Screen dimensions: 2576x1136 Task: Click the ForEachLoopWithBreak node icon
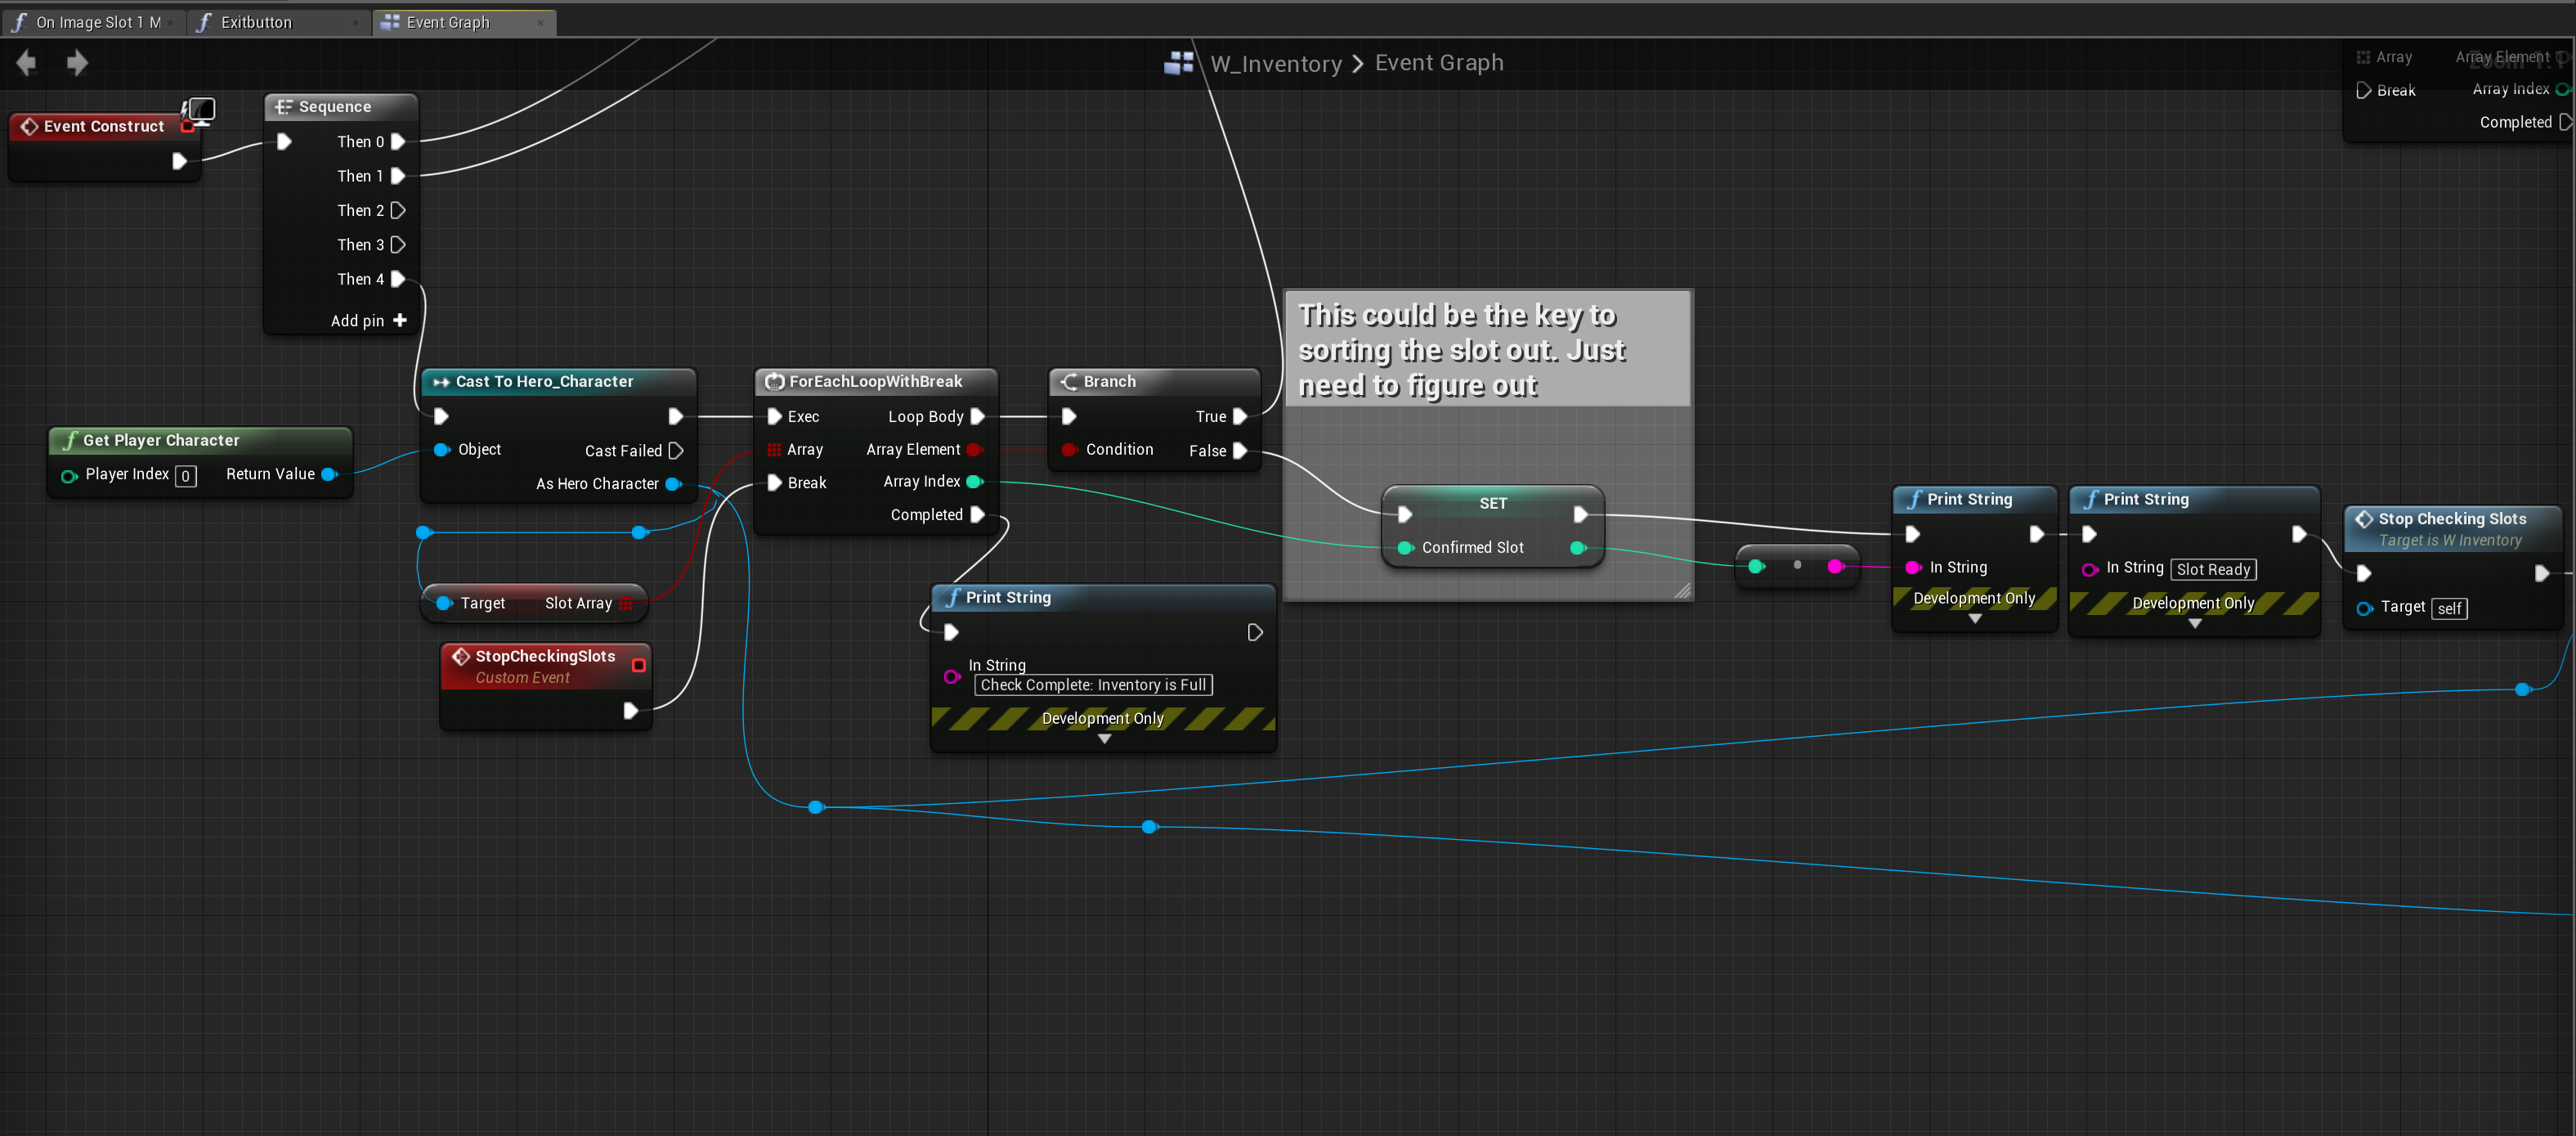pos(774,381)
